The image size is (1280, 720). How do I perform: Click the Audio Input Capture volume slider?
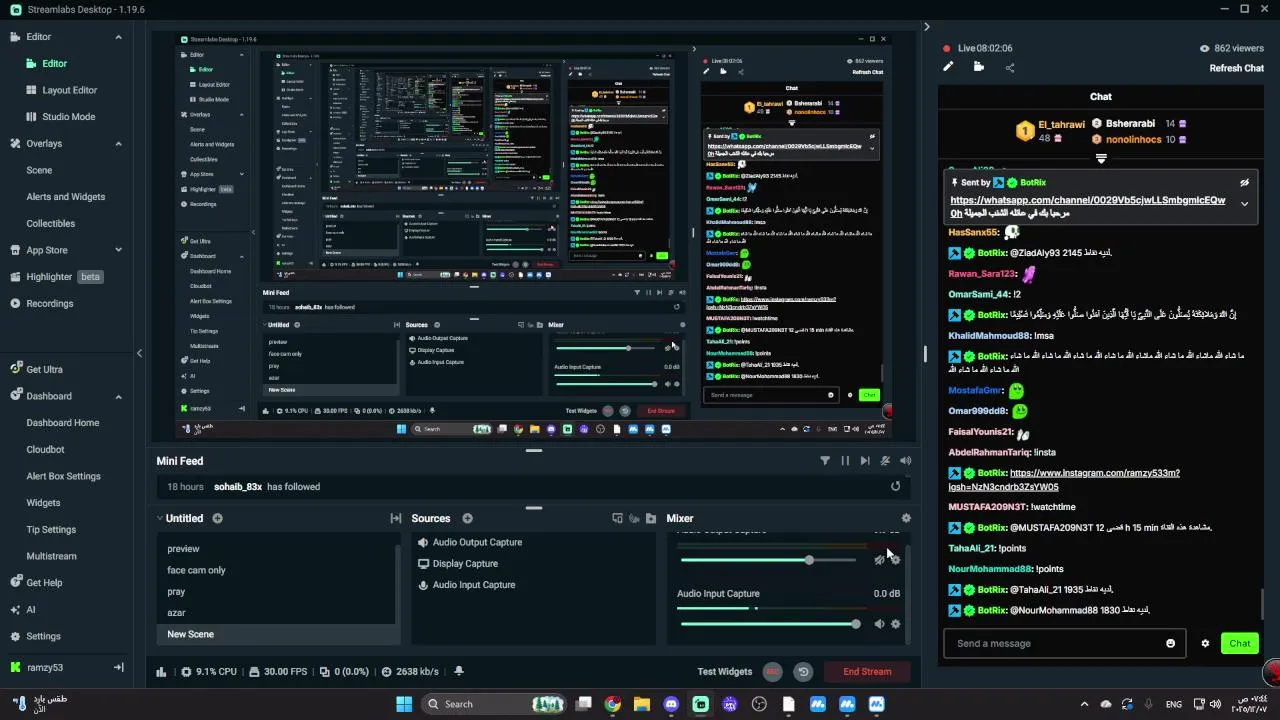(768, 624)
